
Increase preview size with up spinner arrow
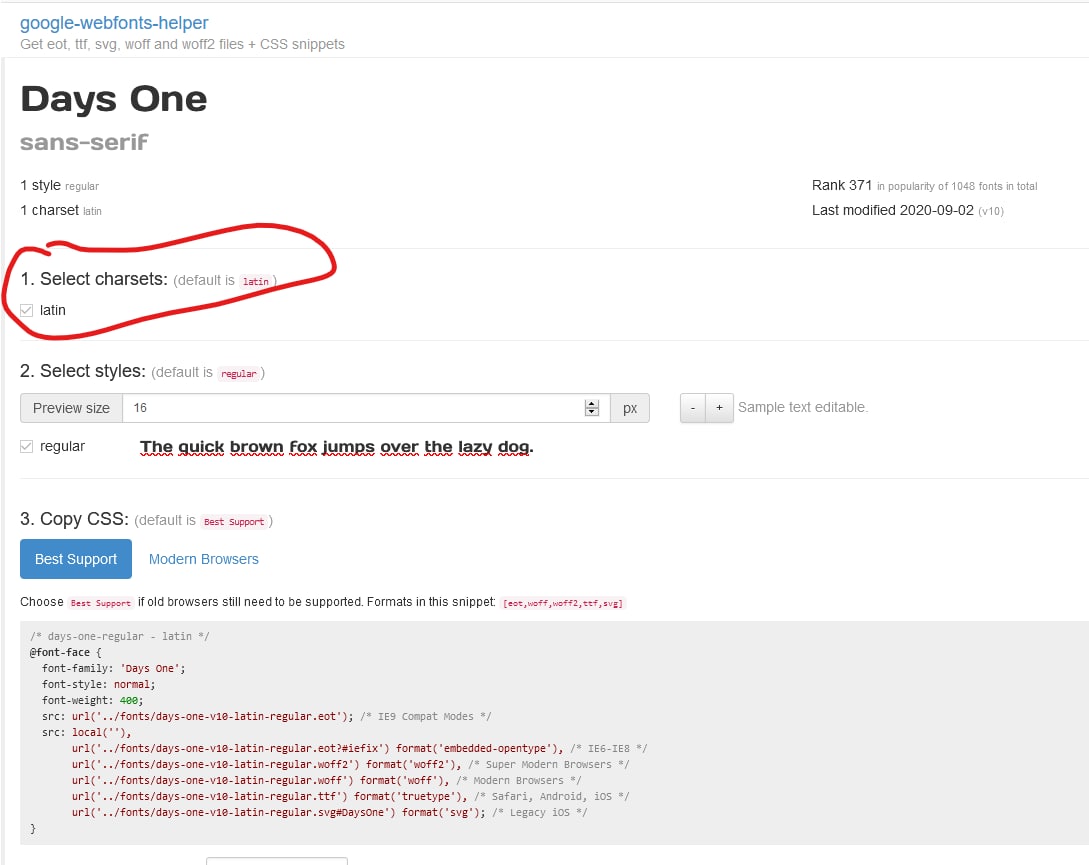click(x=592, y=404)
